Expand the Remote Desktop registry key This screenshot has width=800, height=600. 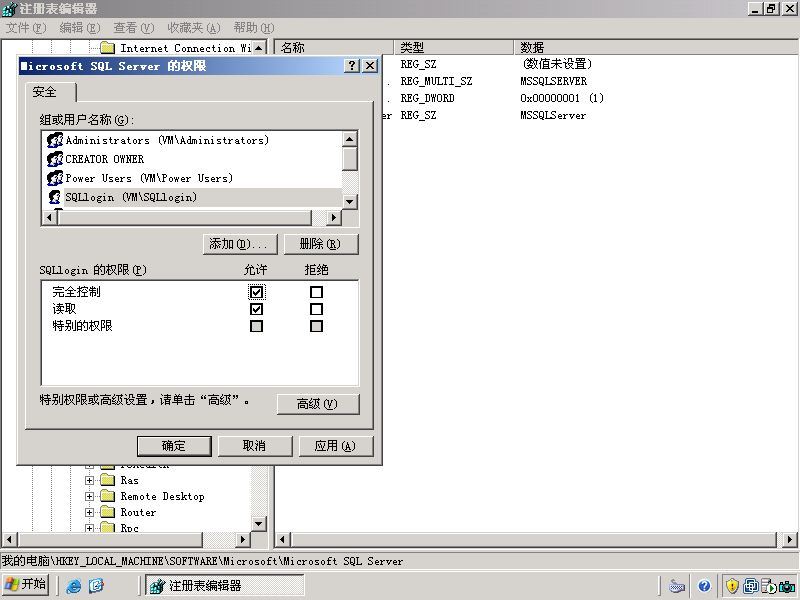(x=89, y=496)
